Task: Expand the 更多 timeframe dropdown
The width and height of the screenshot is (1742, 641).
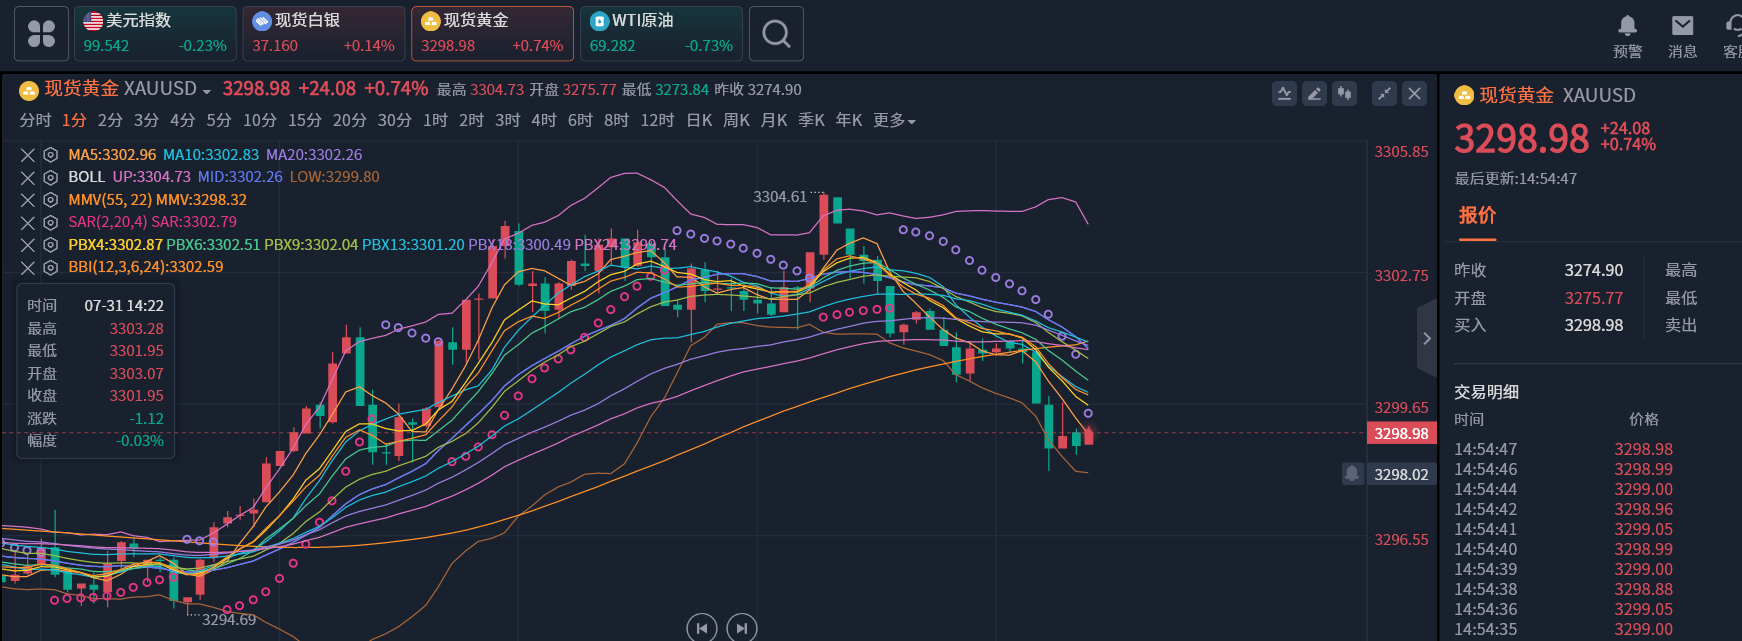Action: 894,120
